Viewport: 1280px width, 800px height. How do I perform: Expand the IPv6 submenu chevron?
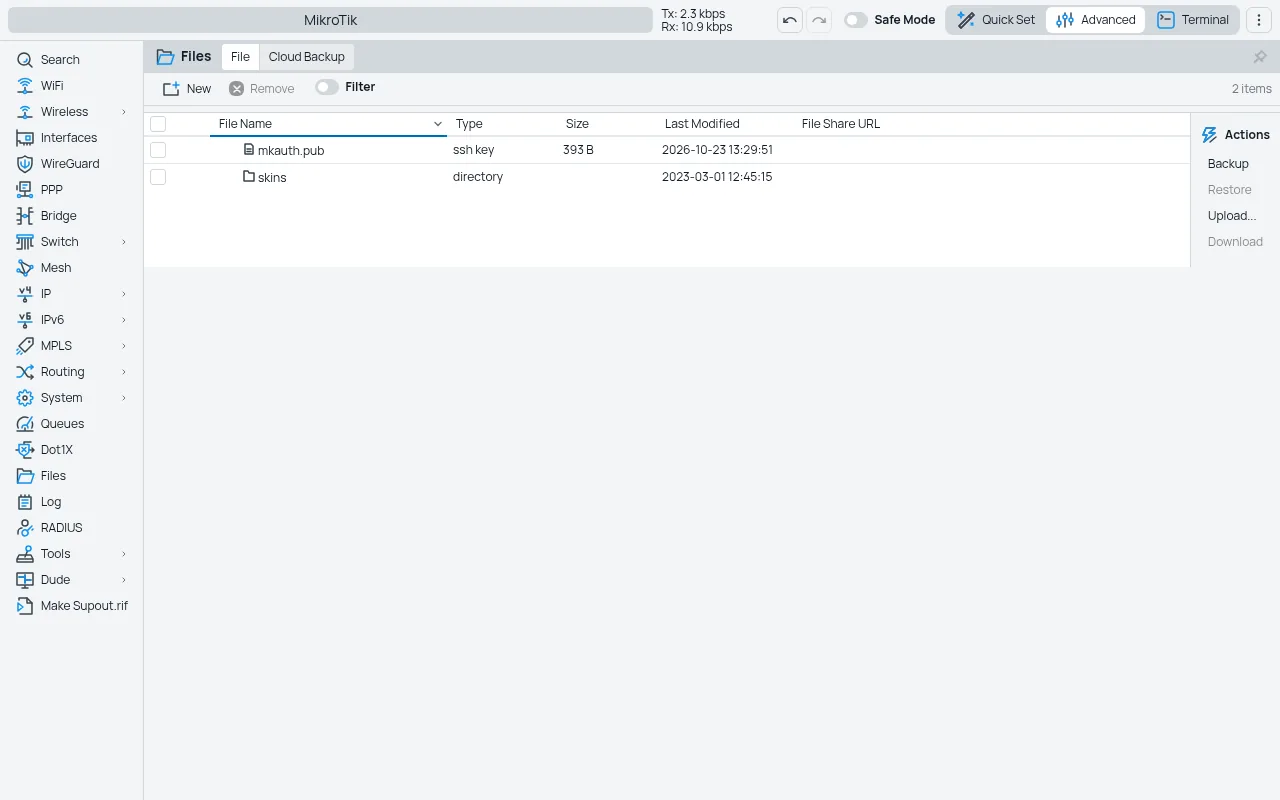click(x=124, y=320)
